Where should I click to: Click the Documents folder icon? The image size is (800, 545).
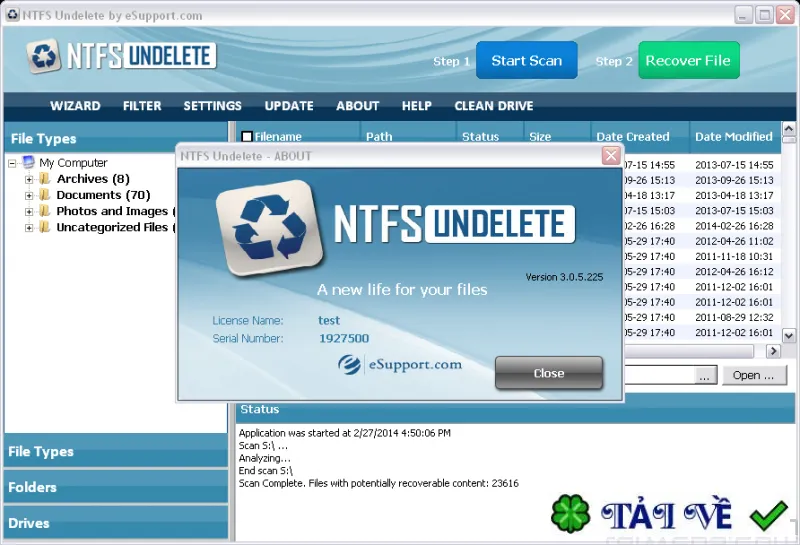(x=45, y=195)
